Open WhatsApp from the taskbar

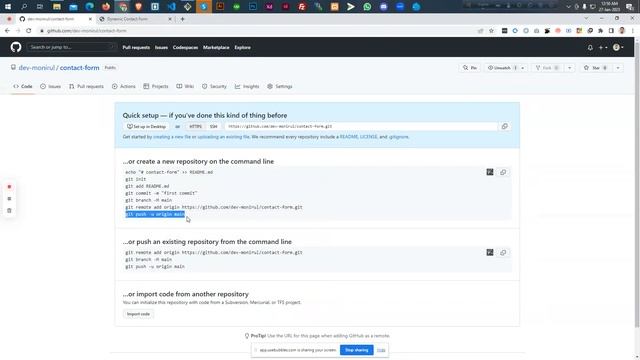pos(367,7)
